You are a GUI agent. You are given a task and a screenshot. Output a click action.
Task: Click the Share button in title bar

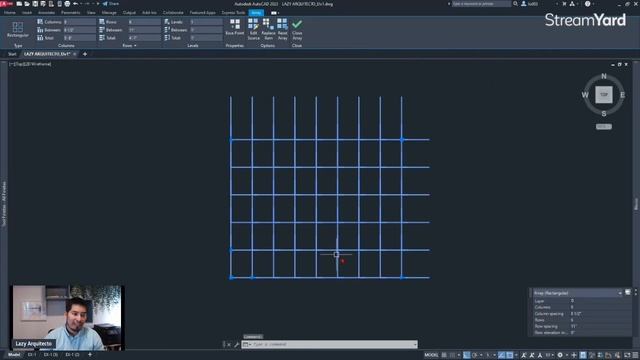coord(111,4)
